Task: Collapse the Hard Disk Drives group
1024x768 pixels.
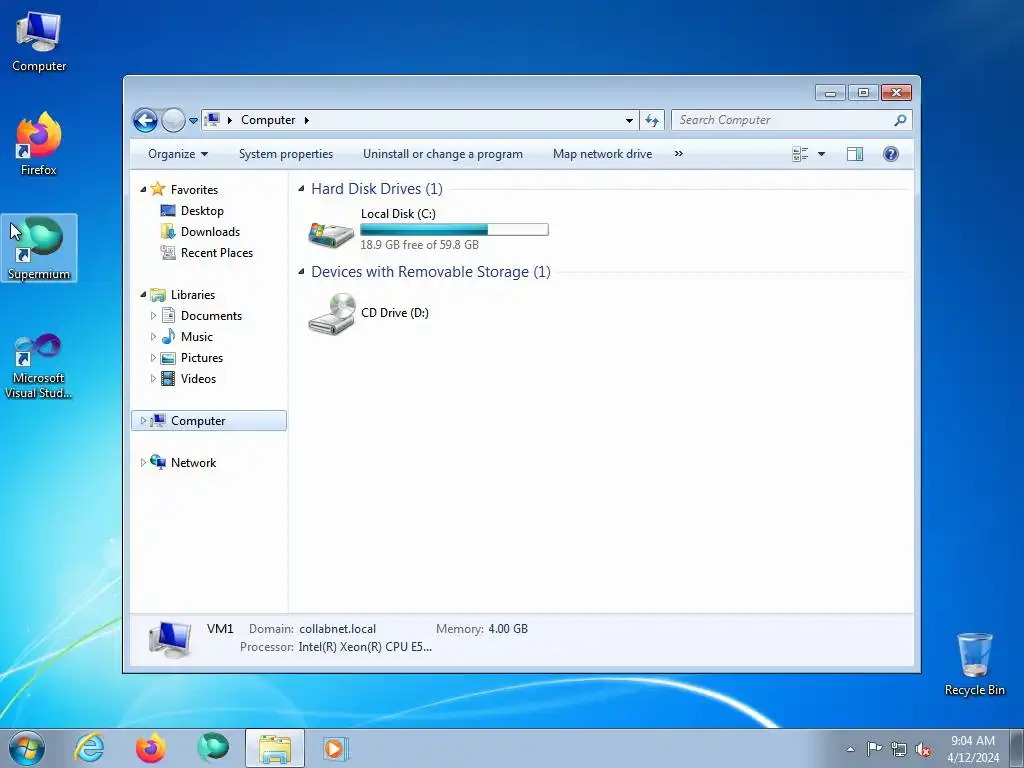Action: tap(301, 189)
